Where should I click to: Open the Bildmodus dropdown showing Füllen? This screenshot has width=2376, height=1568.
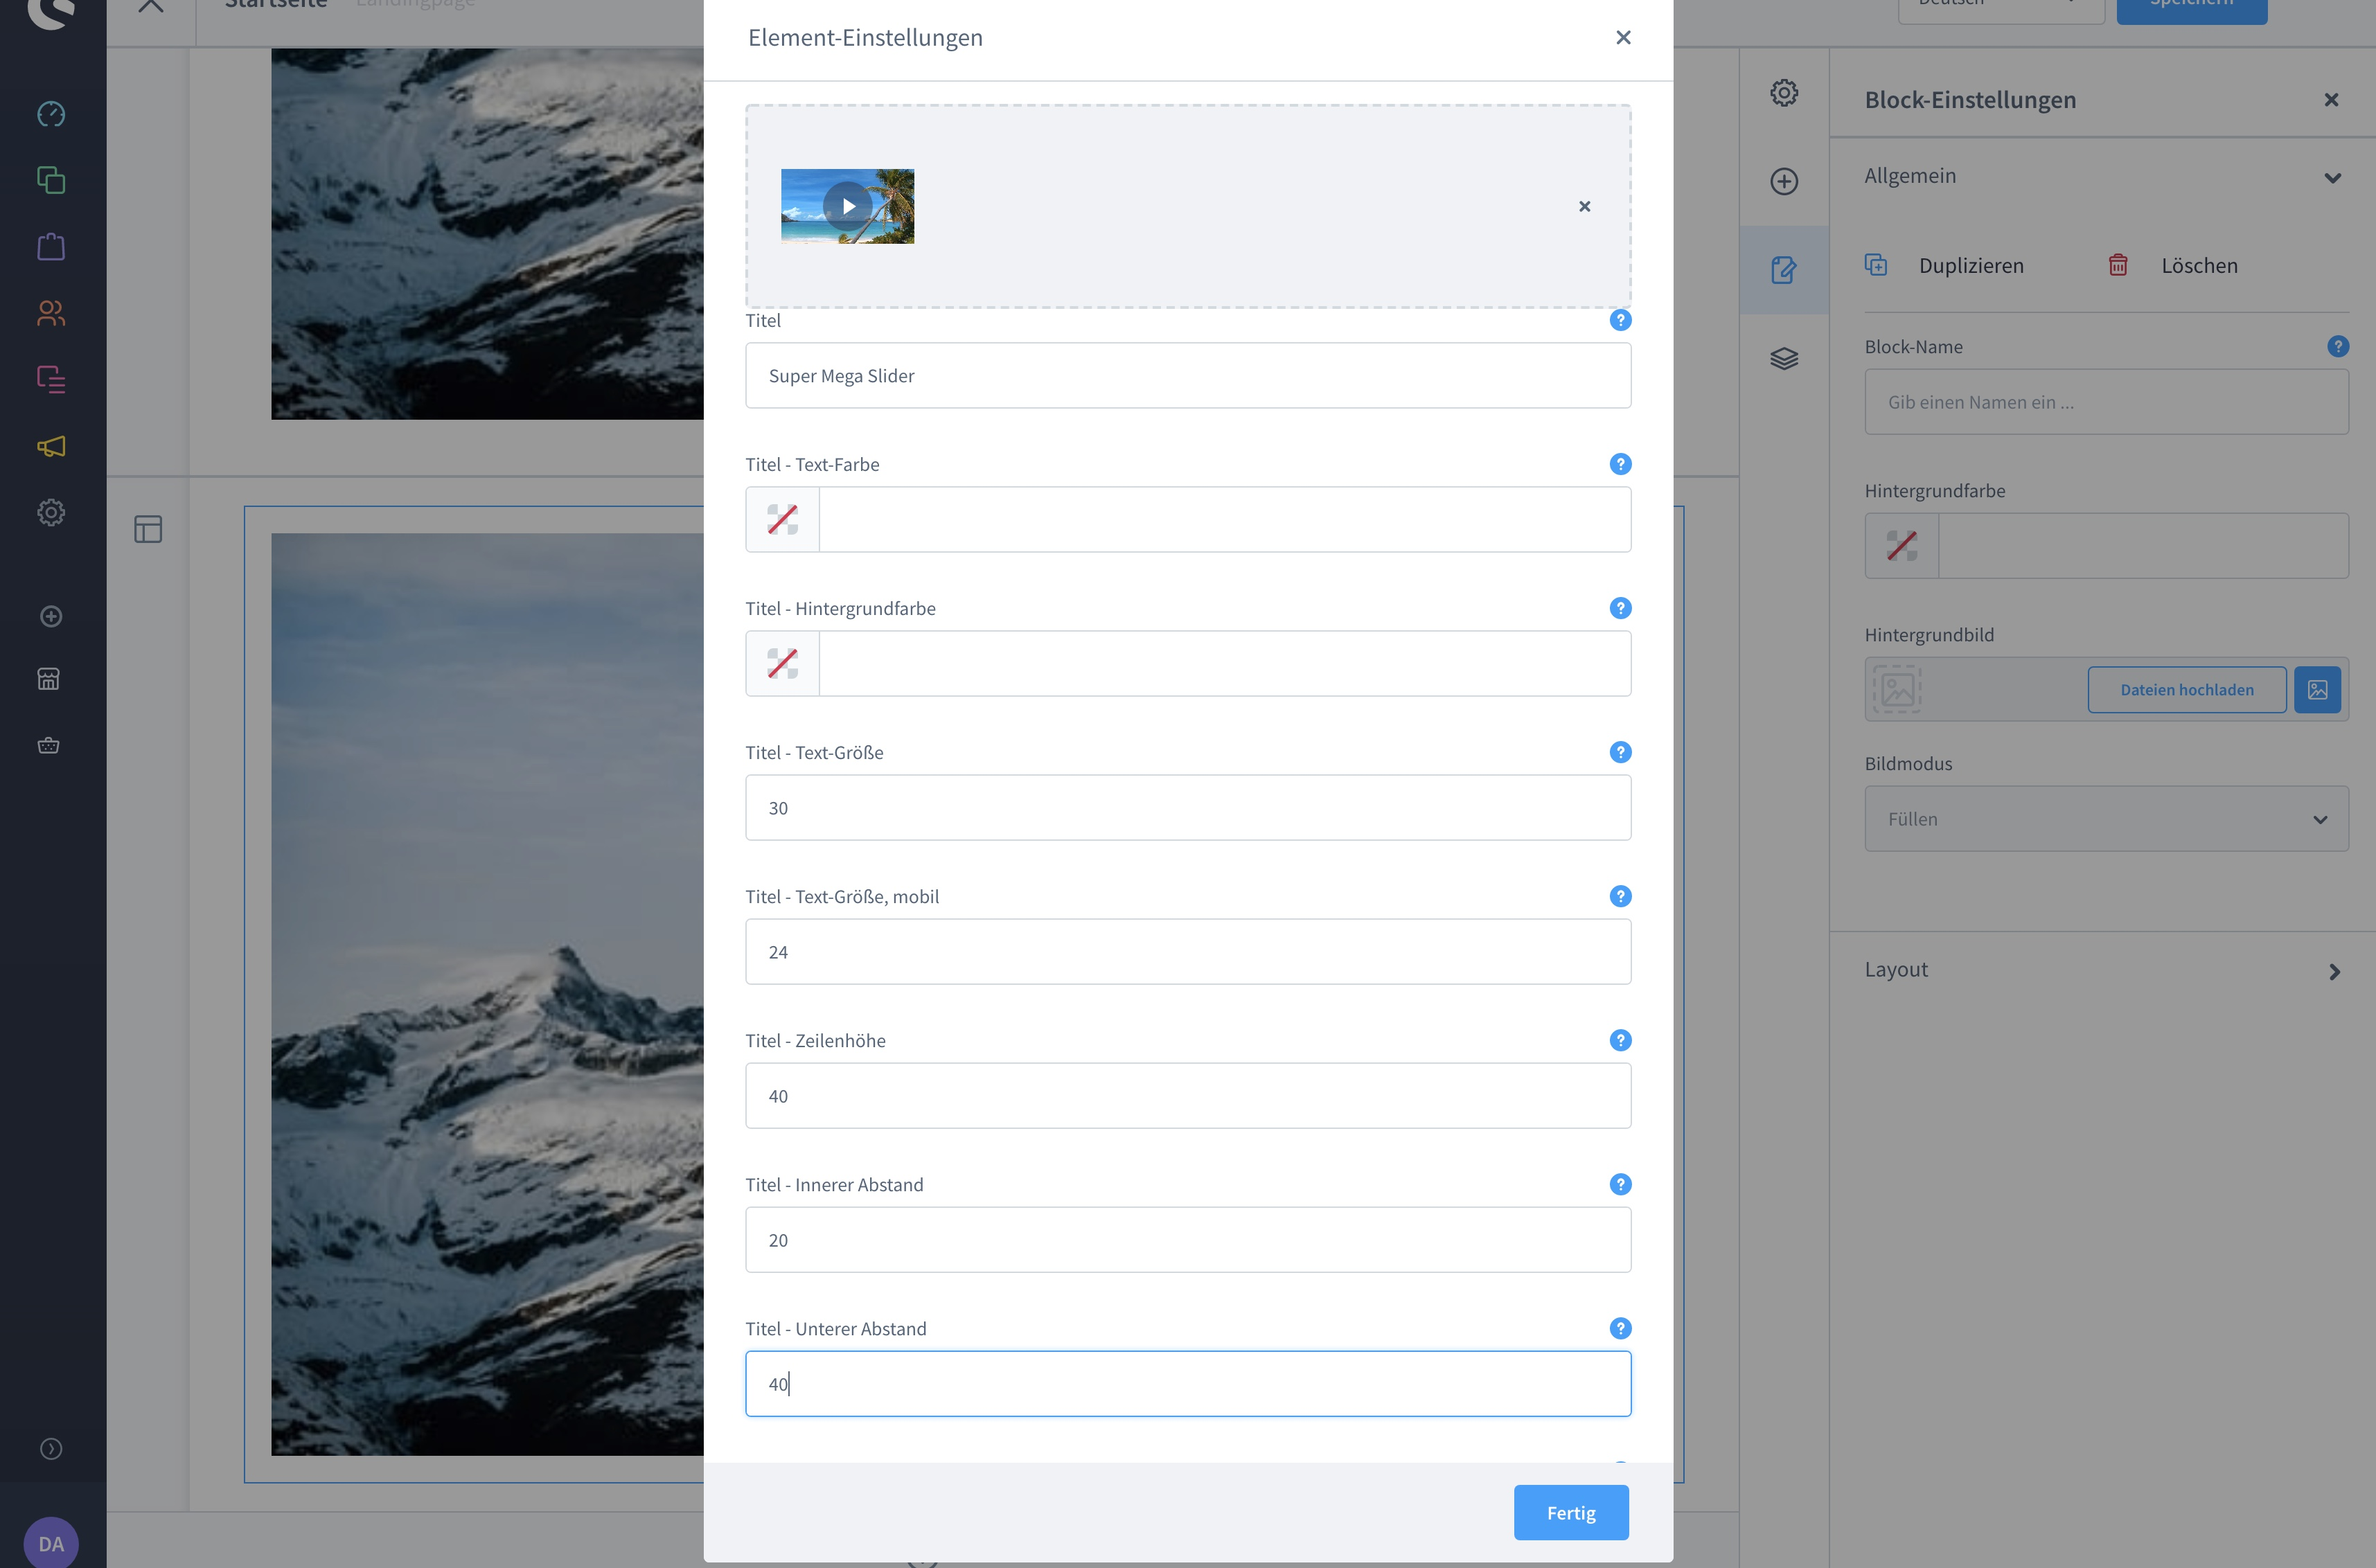(x=2106, y=819)
